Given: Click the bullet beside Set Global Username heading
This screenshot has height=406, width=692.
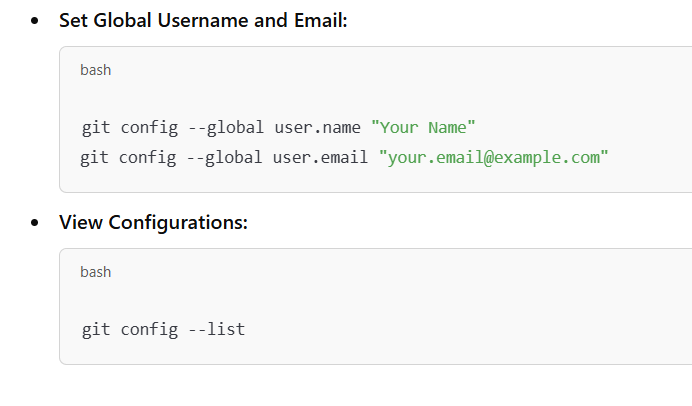Looking at the screenshot, I should pos(36,21).
